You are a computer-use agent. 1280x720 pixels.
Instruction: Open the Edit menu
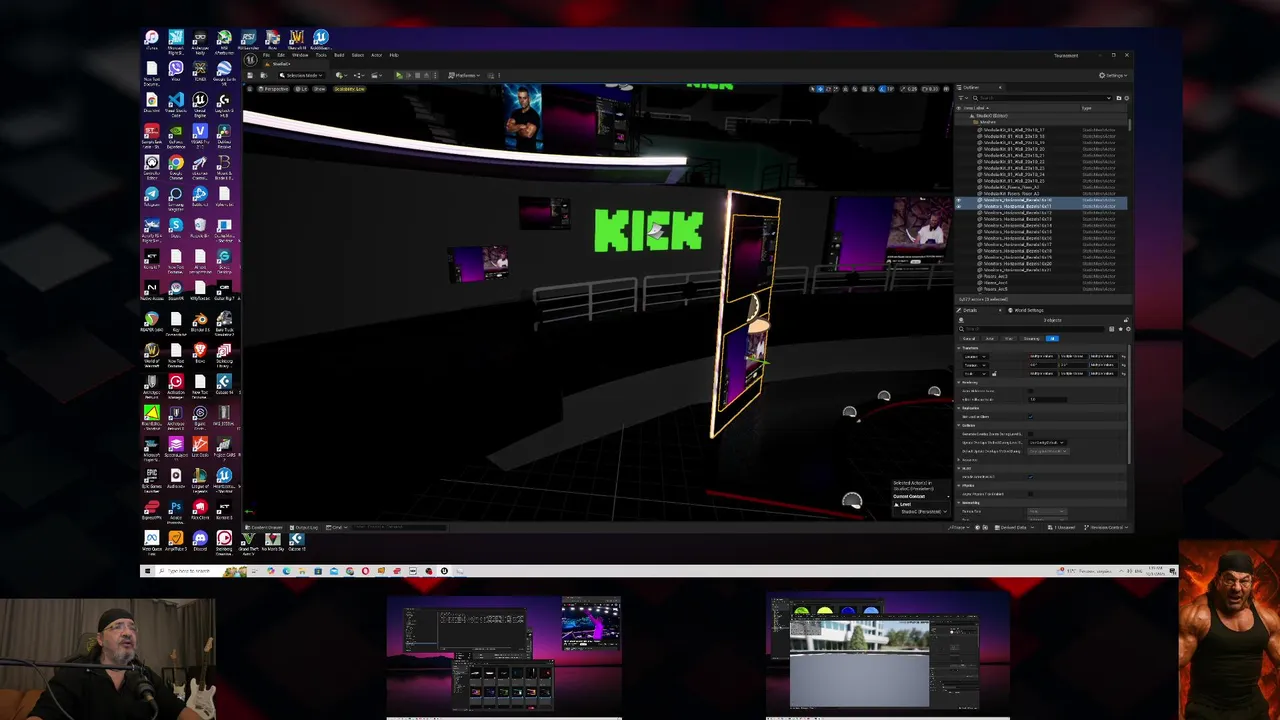pyautogui.click(x=281, y=55)
